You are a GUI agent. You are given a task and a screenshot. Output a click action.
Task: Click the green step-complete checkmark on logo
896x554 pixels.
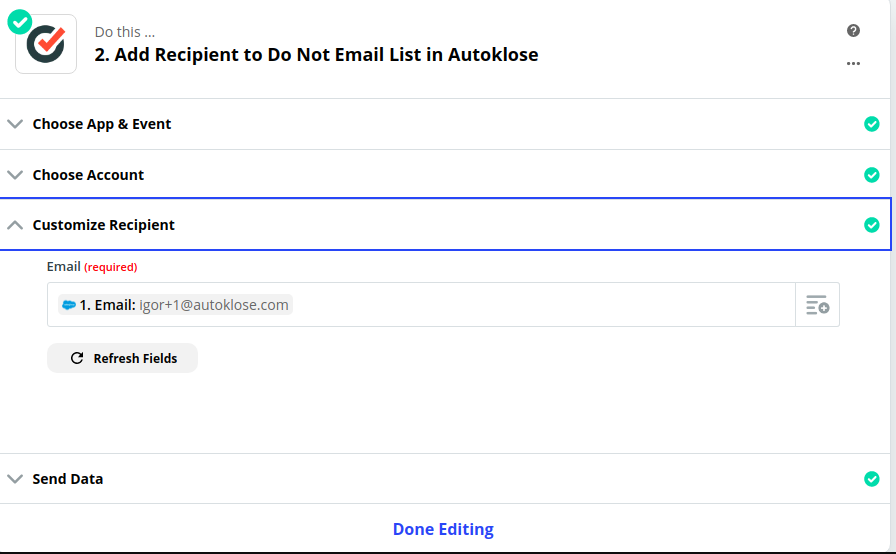[x=19, y=22]
